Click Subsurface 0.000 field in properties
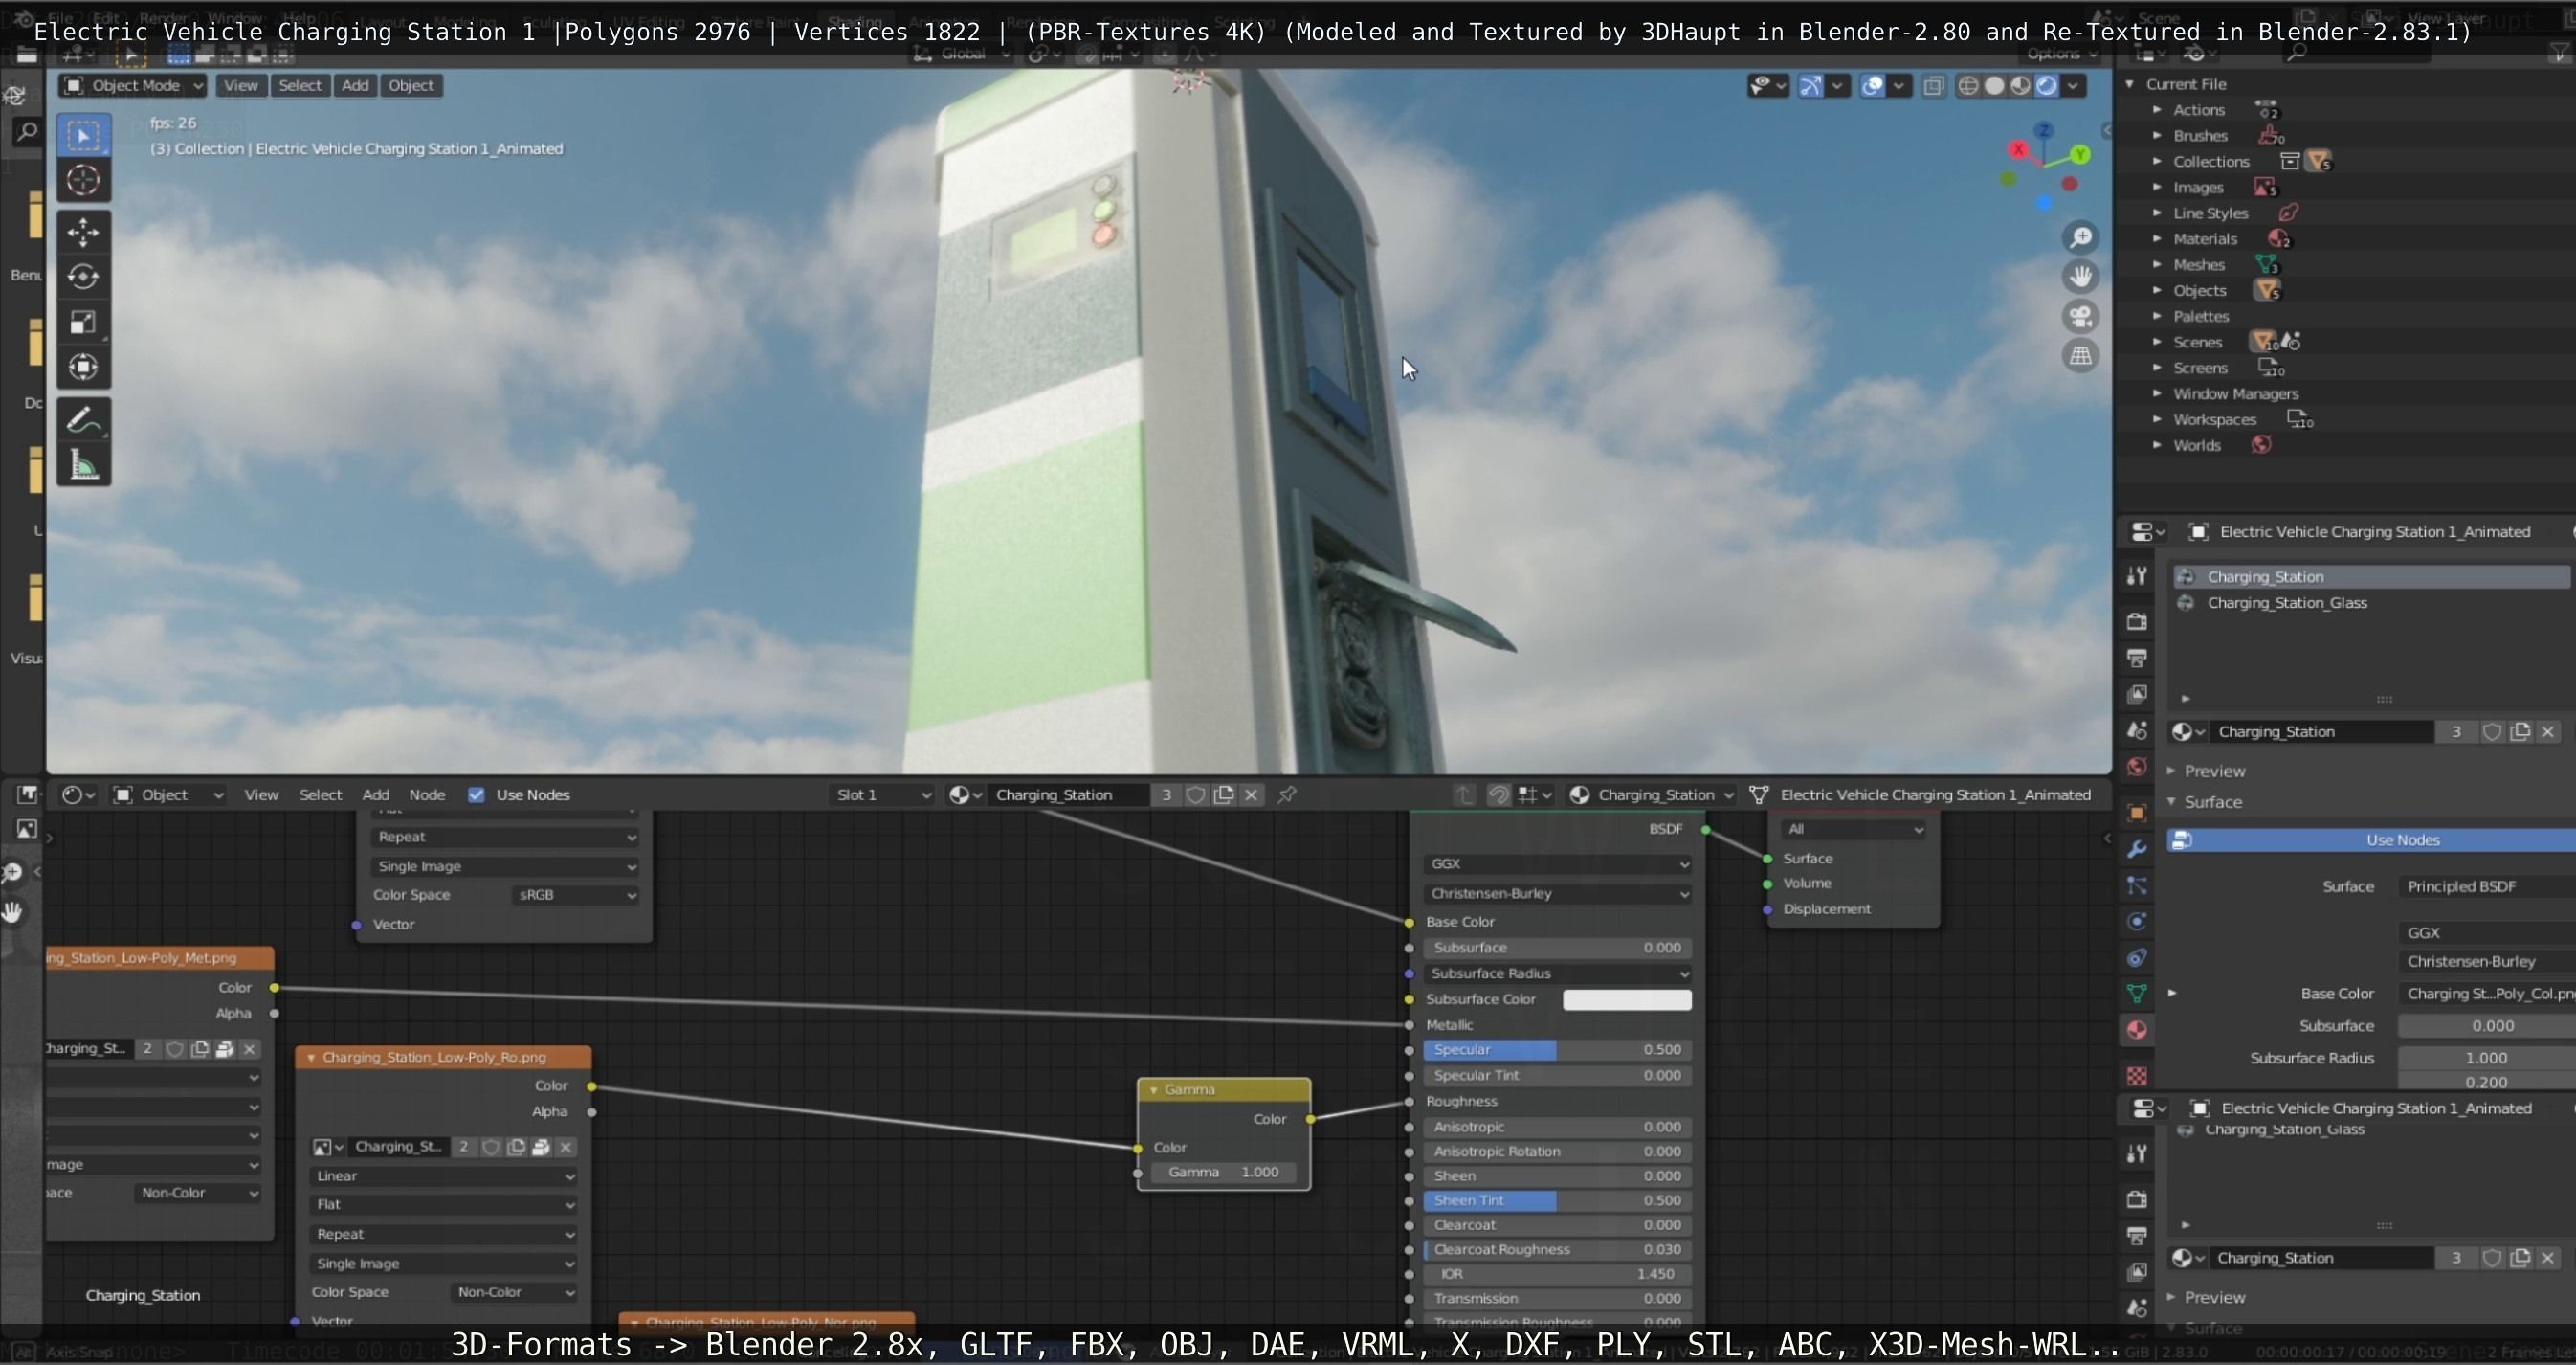 [2487, 1026]
